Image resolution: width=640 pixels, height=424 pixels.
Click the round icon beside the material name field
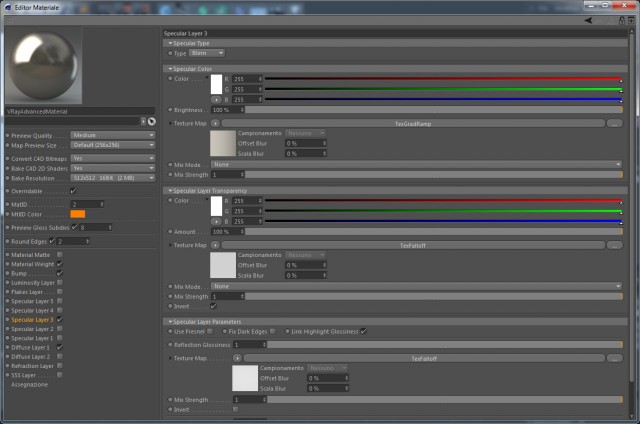pos(151,121)
